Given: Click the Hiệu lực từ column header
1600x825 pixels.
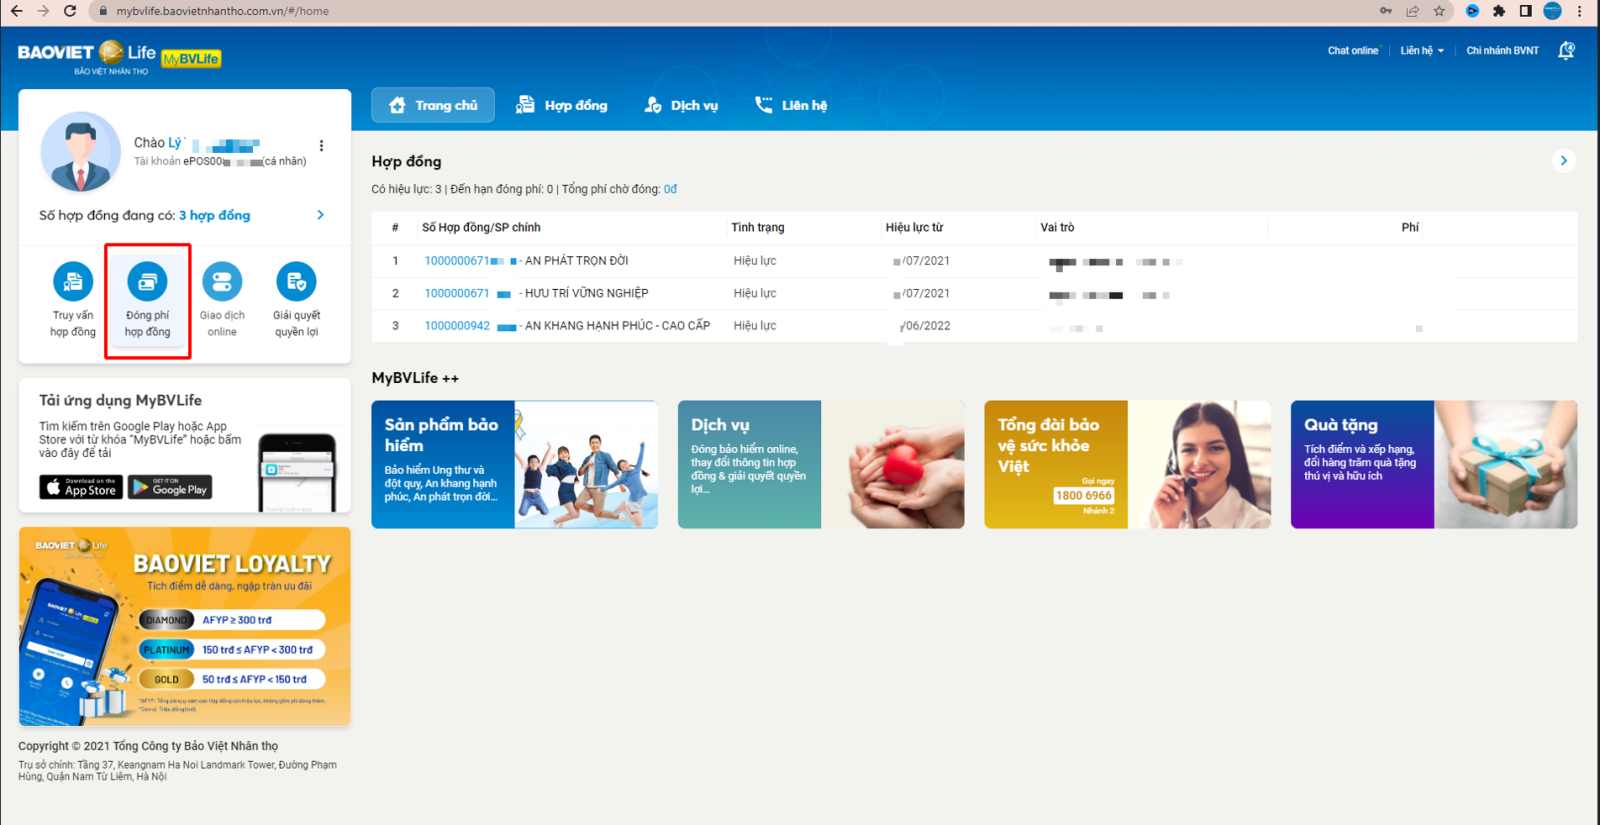Looking at the screenshot, I should [x=914, y=228].
